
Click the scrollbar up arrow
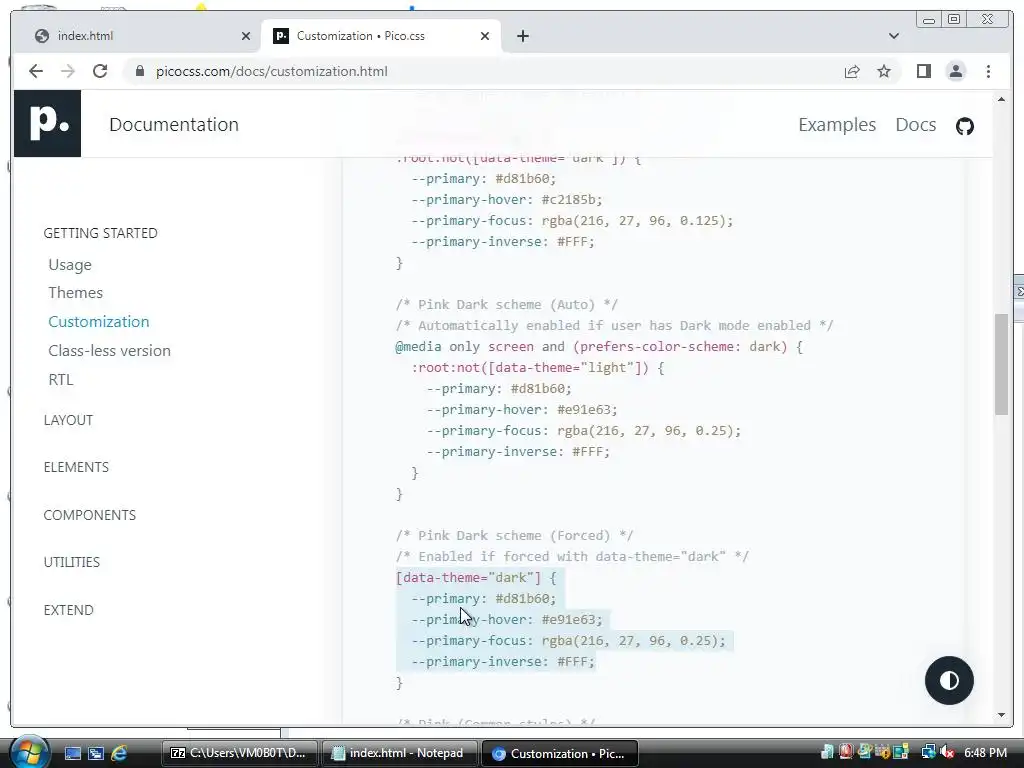(1001, 99)
